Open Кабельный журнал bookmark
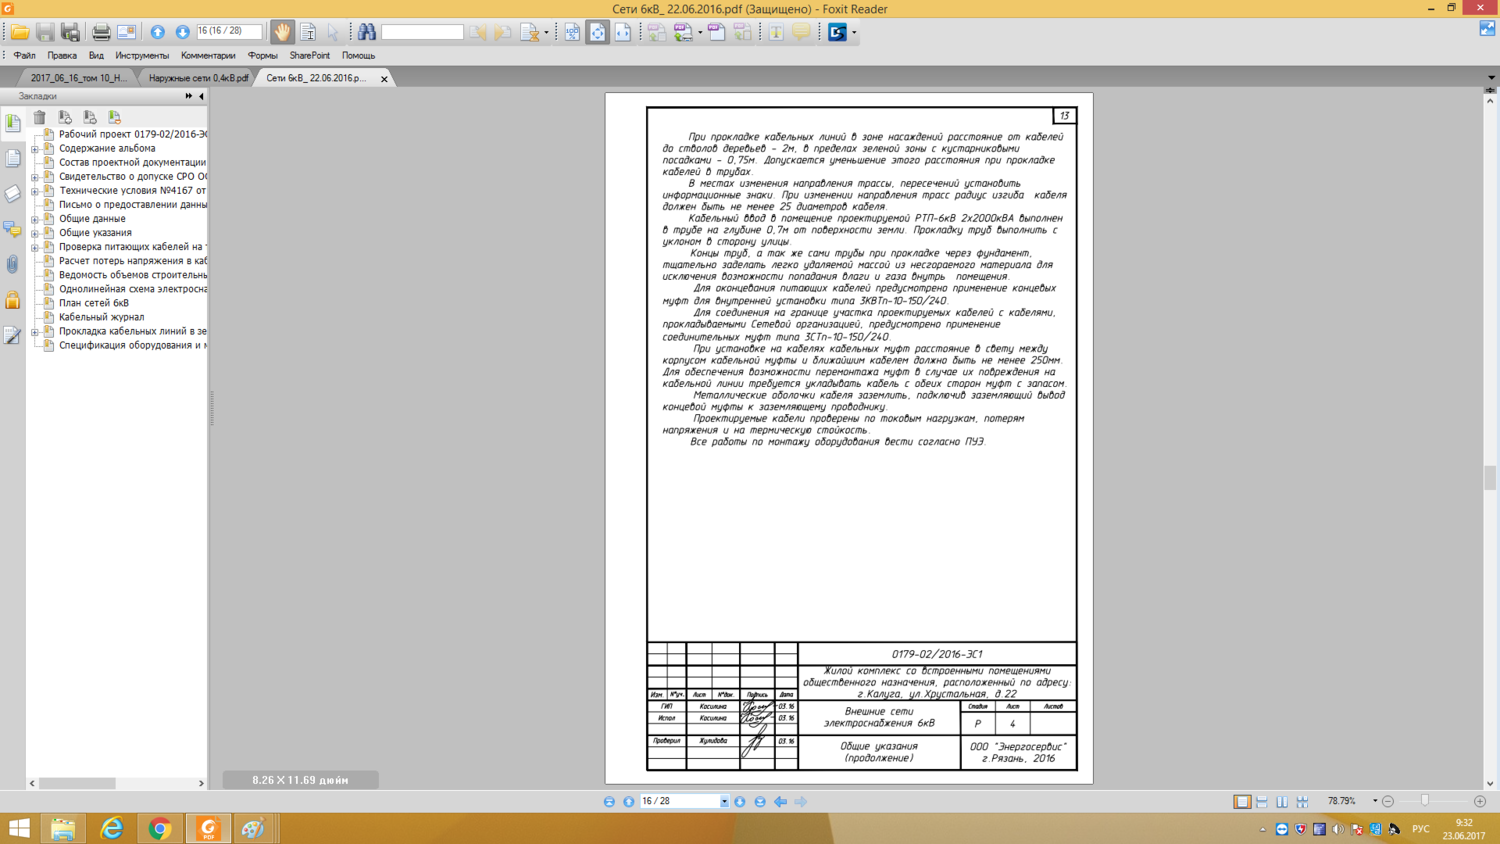The image size is (1500, 844). 101,317
